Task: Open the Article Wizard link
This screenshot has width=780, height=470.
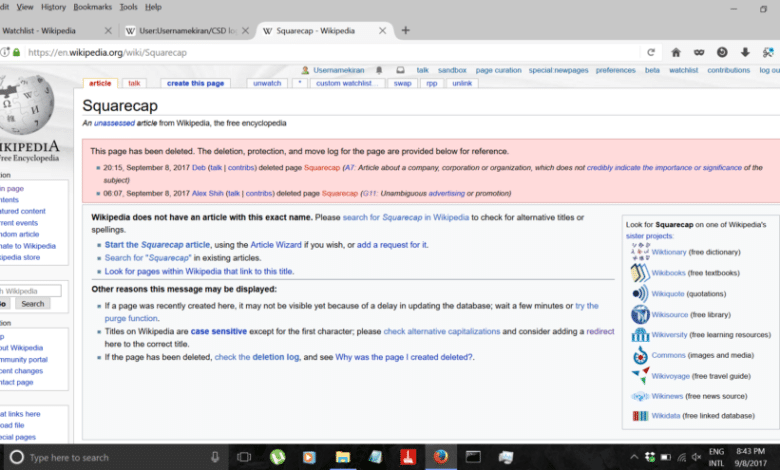Action: click(x=276, y=245)
